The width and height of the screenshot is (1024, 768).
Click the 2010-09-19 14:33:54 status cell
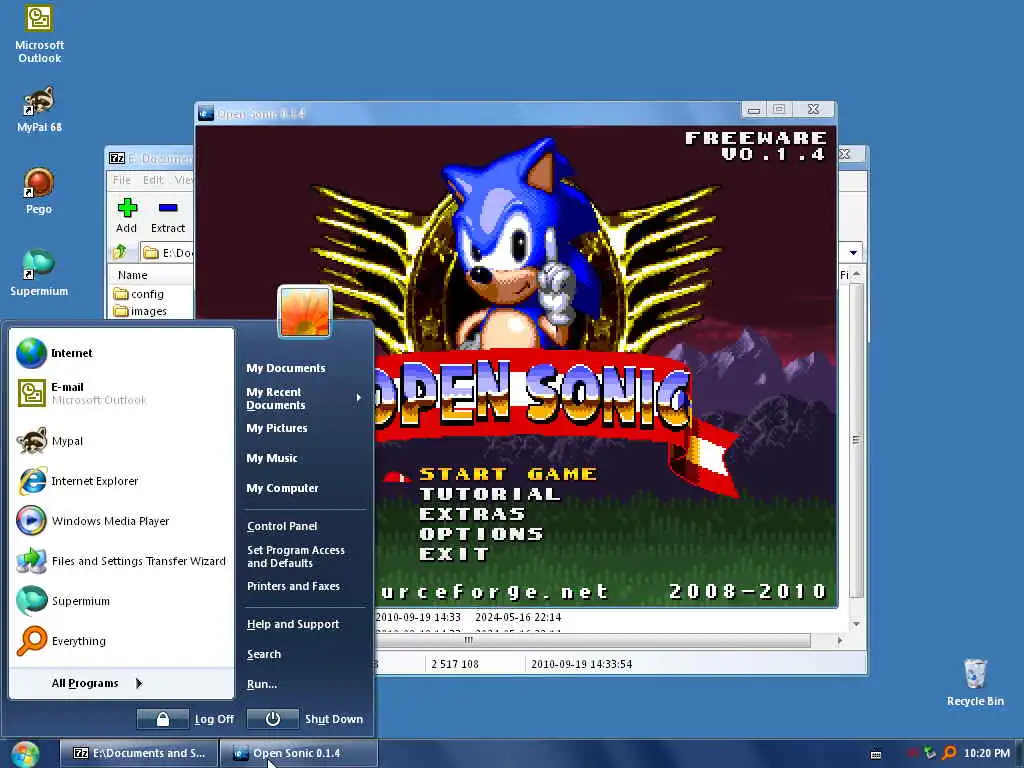point(581,664)
